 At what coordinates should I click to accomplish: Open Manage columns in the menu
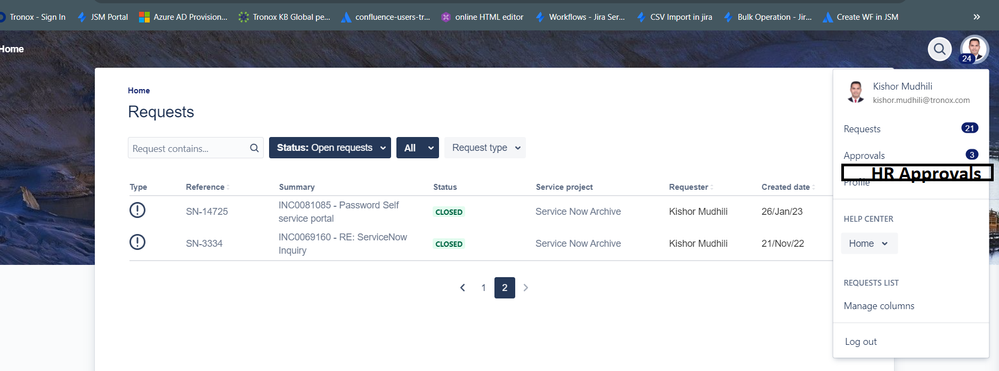click(879, 306)
